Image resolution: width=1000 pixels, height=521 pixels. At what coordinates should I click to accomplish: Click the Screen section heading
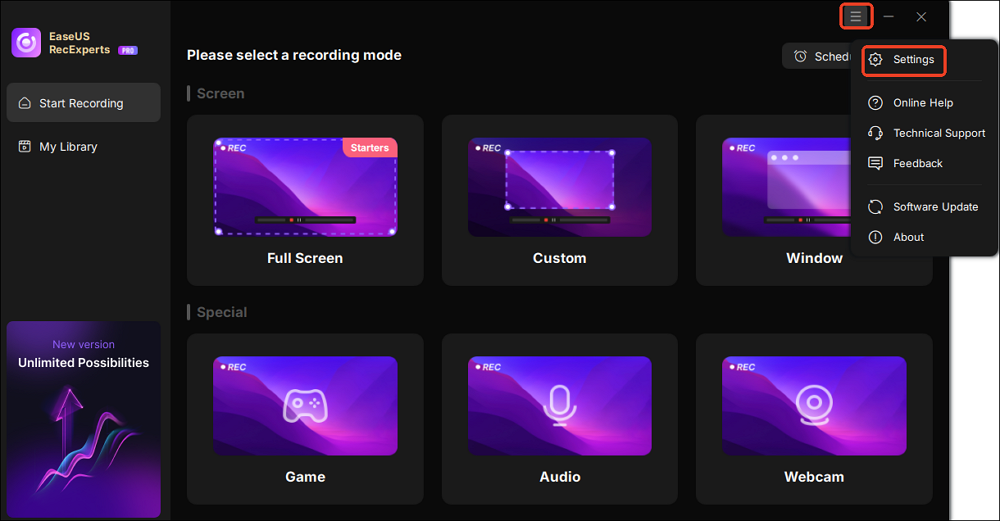click(x=221, y=93)
